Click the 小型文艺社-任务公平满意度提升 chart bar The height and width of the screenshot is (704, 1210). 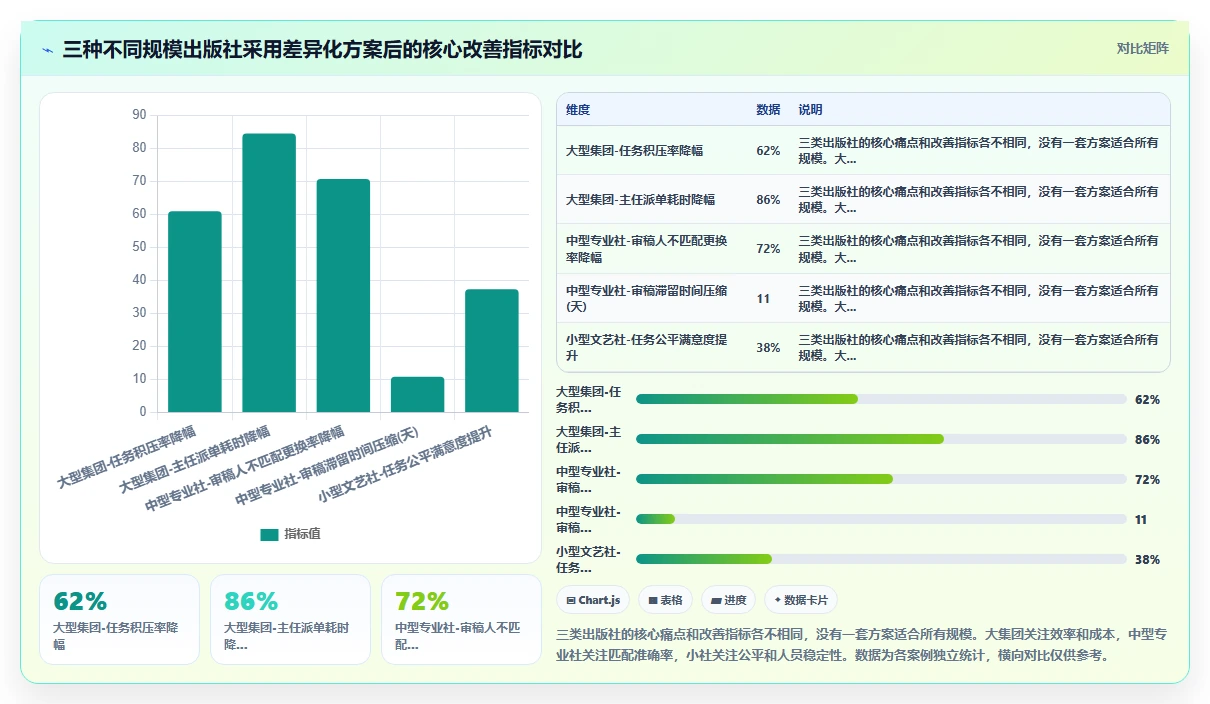(491, 351)
